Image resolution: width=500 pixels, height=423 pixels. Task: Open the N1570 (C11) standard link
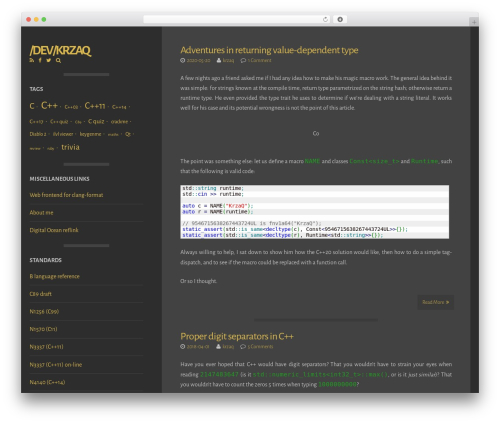click(43, 329)
